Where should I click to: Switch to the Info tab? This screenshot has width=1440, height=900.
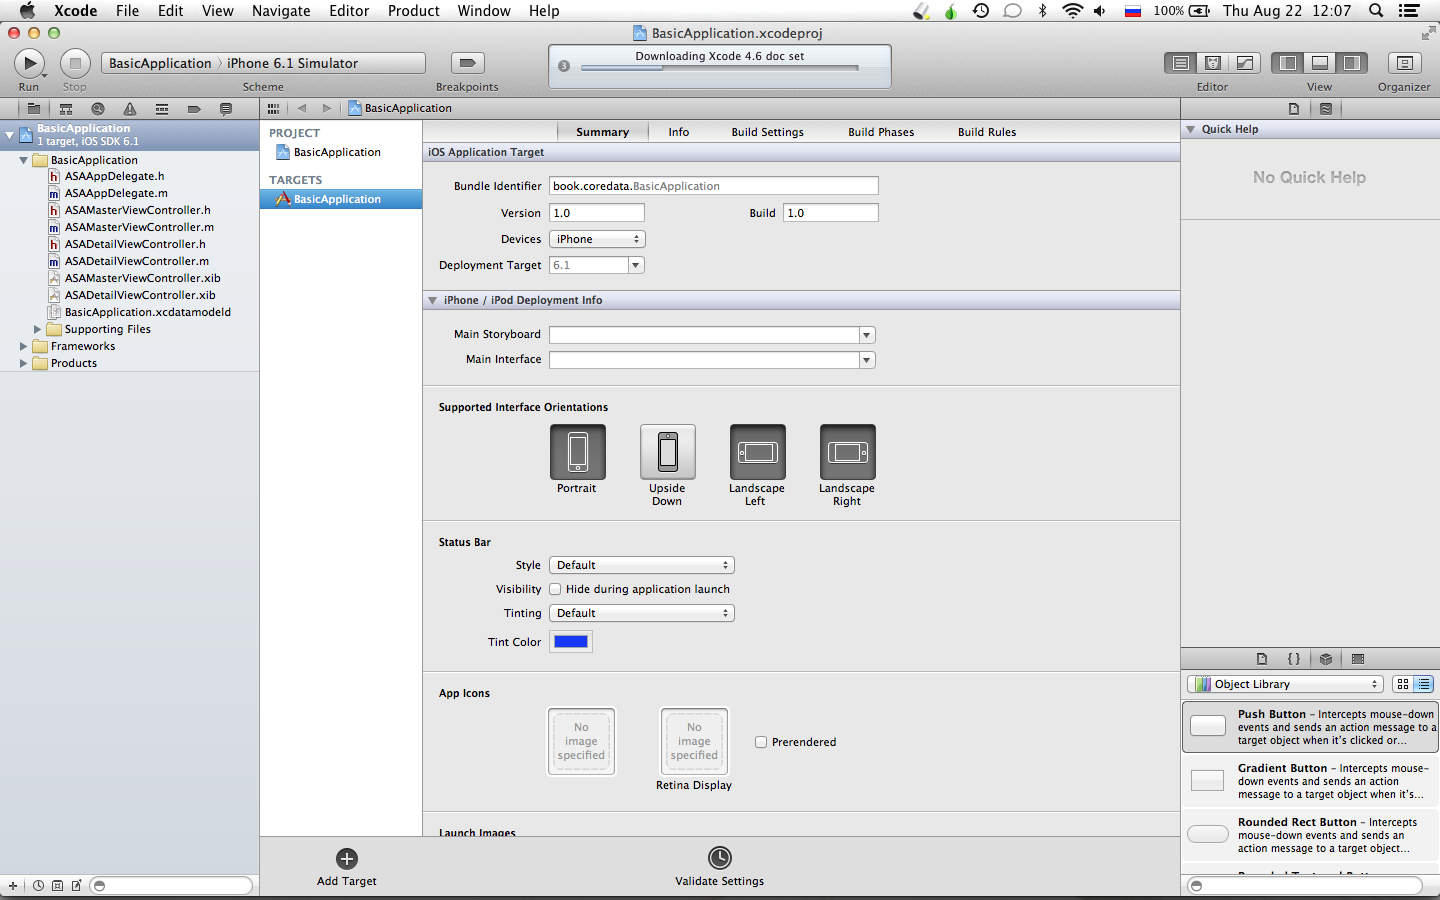pyautogui.click(x=679, y=132)
